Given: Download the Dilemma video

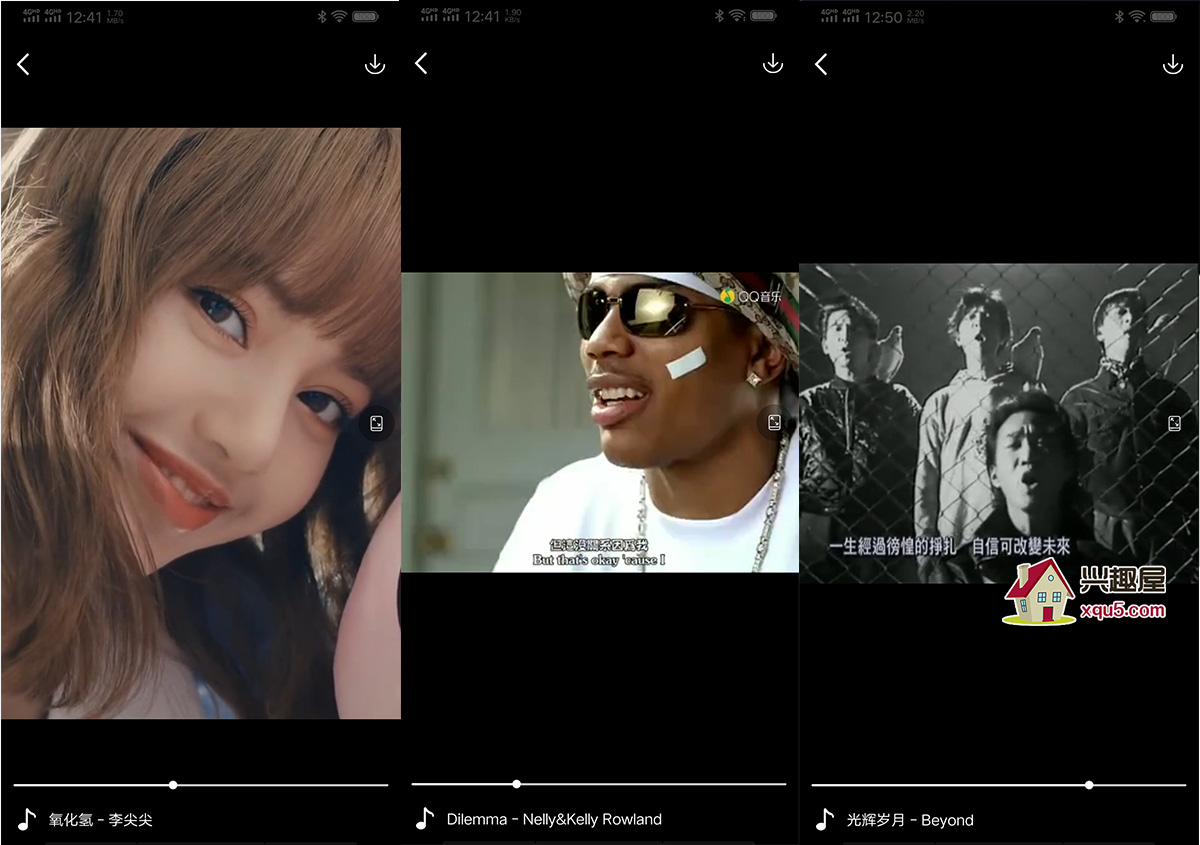Looking at the screenshot, I should tap(773, 64).
